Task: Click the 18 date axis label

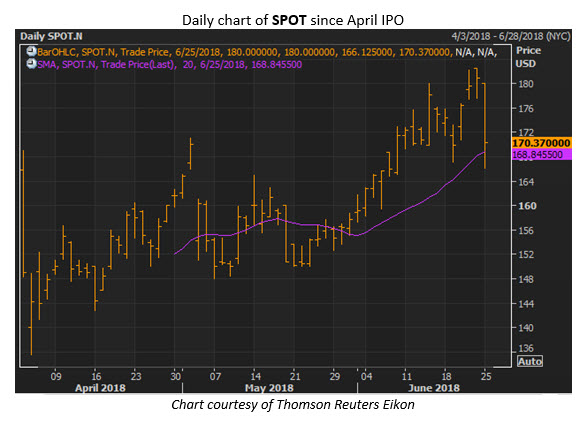Action: pos(446,376)
